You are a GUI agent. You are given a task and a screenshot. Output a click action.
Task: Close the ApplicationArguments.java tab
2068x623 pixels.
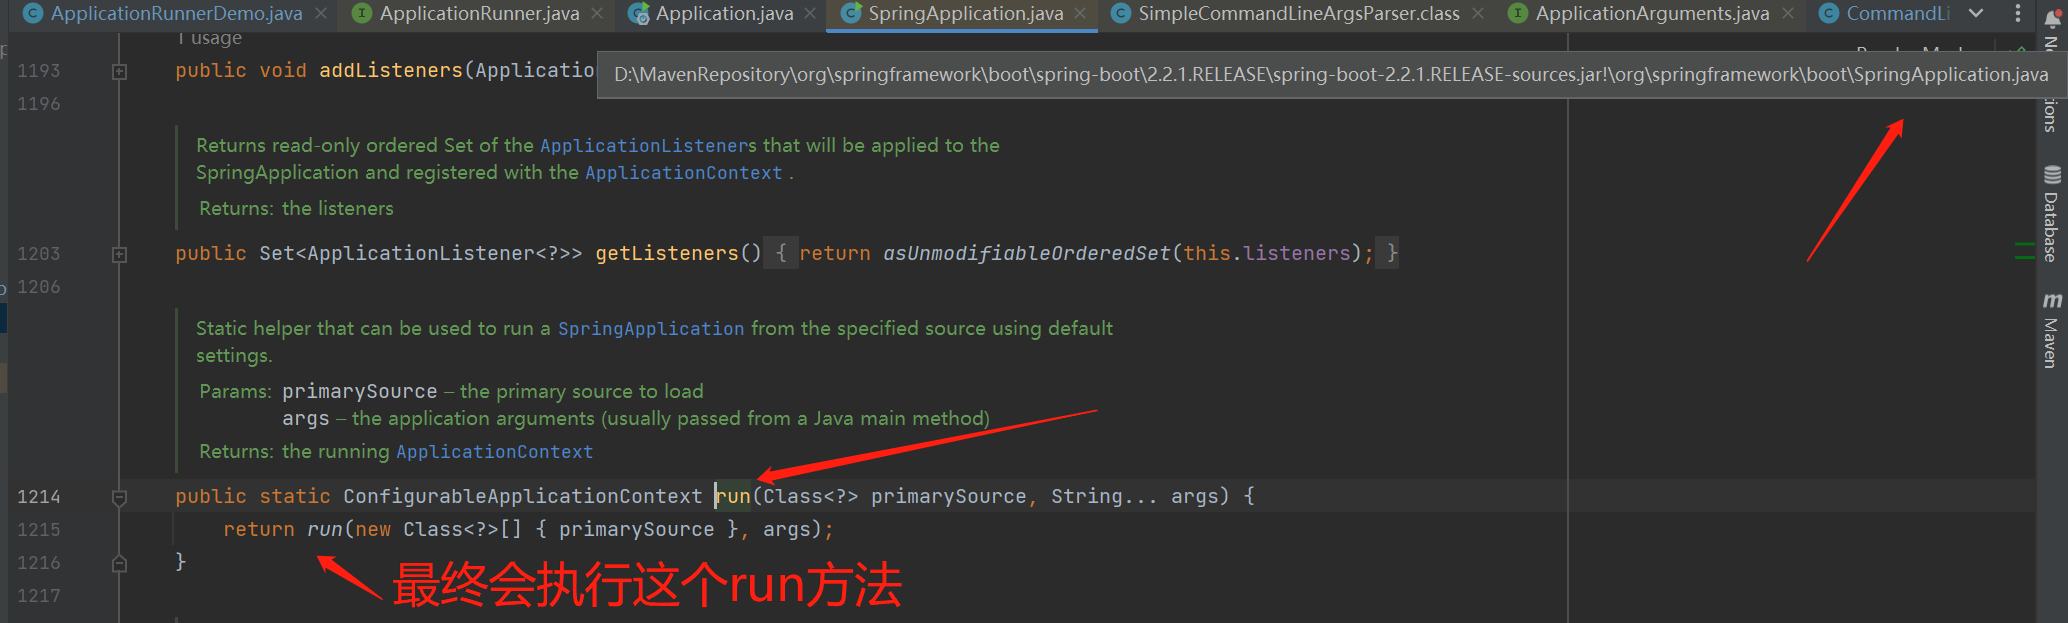[x=1787, y=14]
